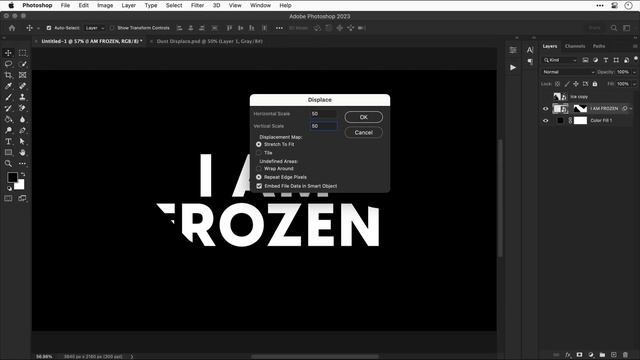
Task: Select Repeat Edge Pixels radio button
Action: pos(259,177)
